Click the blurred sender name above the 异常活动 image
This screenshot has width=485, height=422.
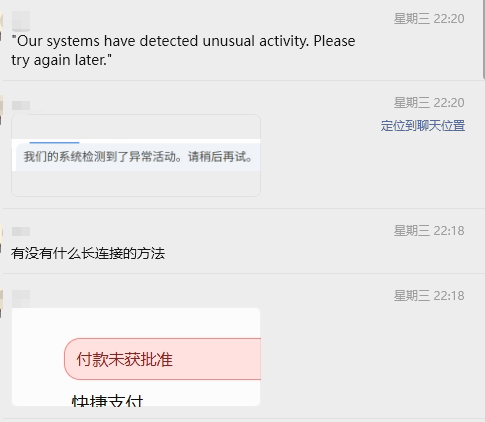coord(21,105)
